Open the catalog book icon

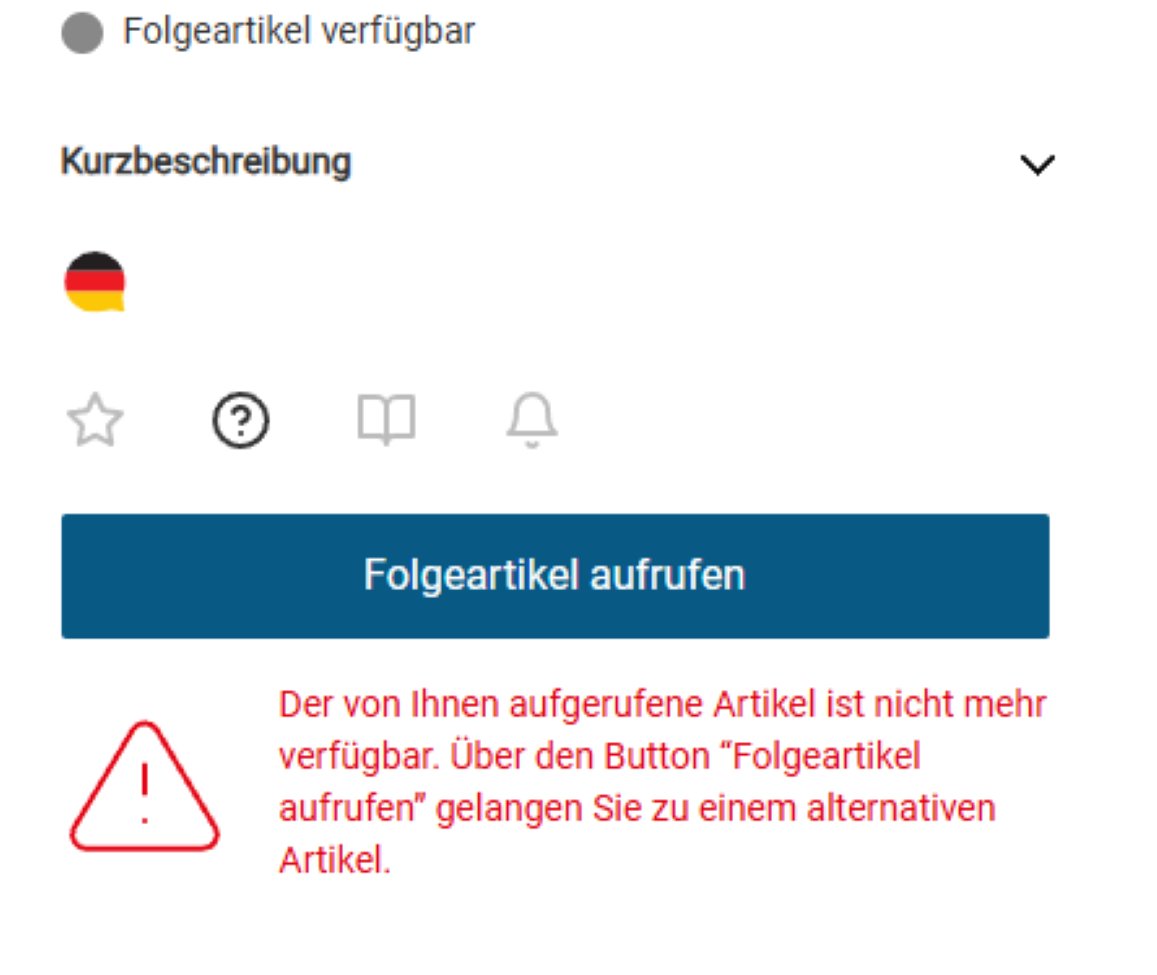(x=386, y=419)
